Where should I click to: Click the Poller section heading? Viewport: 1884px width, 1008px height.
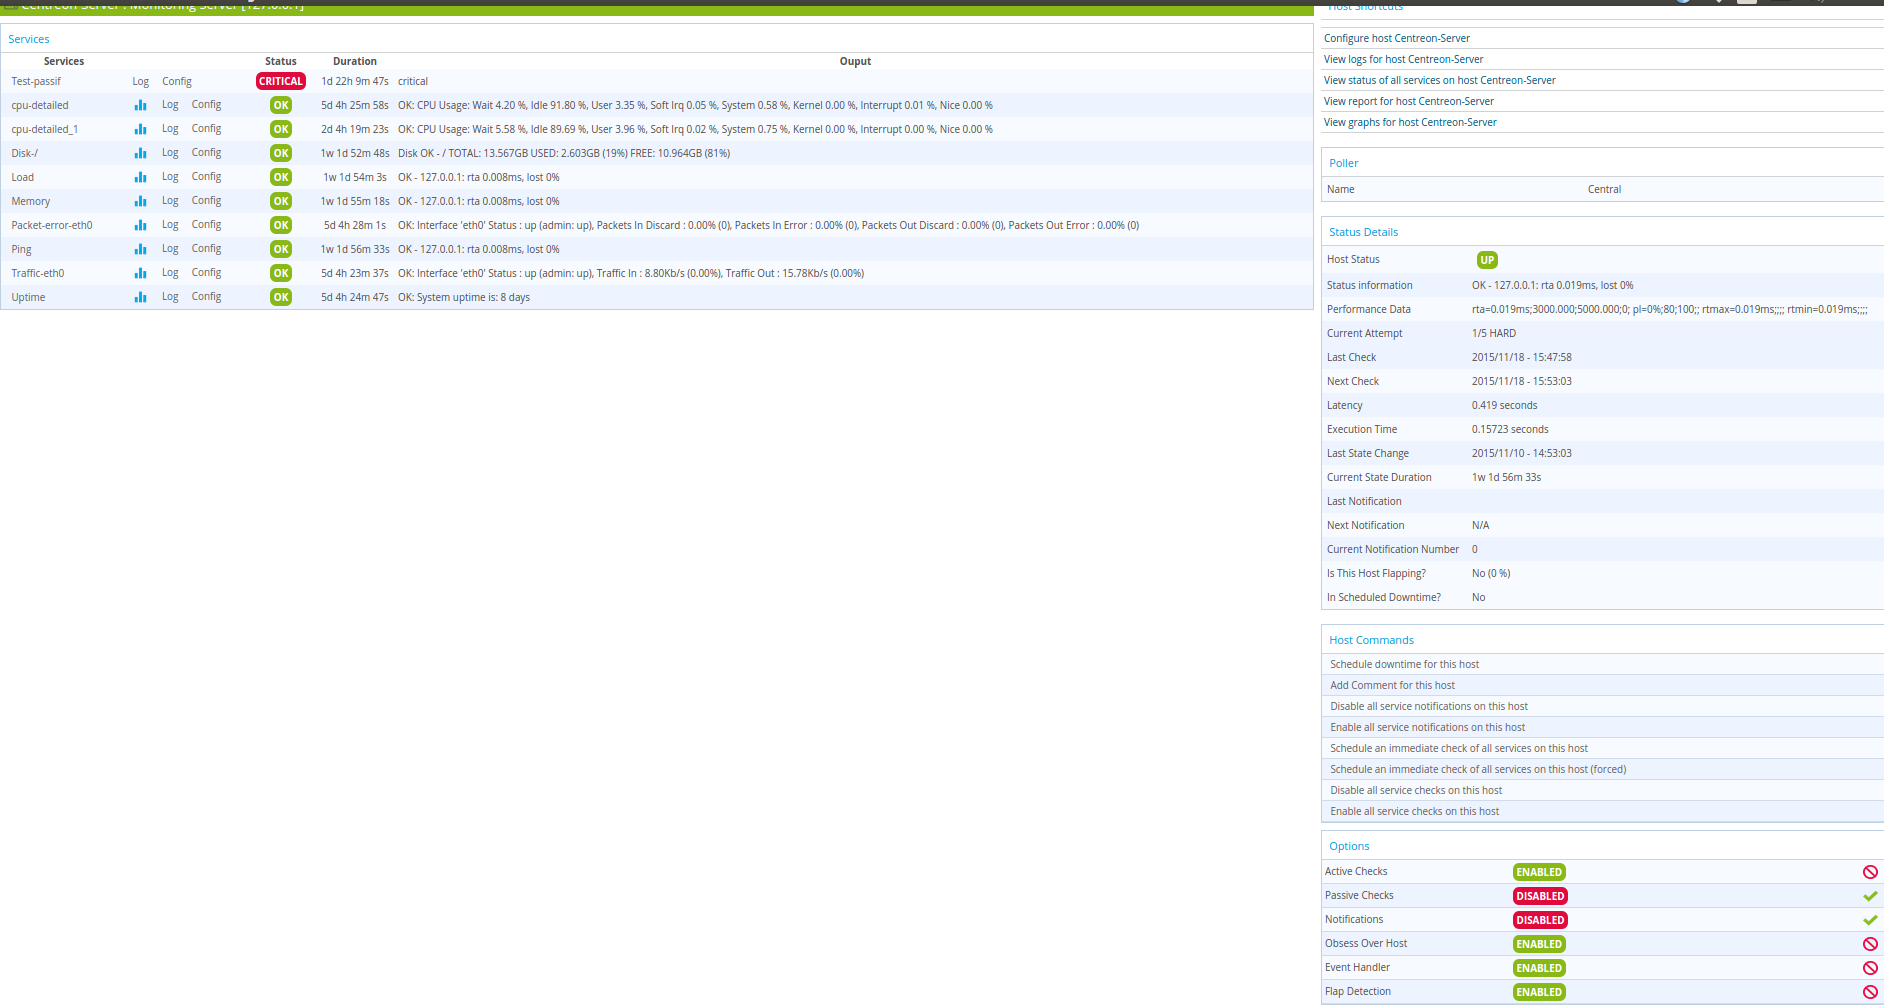(x=1344, y=163)
